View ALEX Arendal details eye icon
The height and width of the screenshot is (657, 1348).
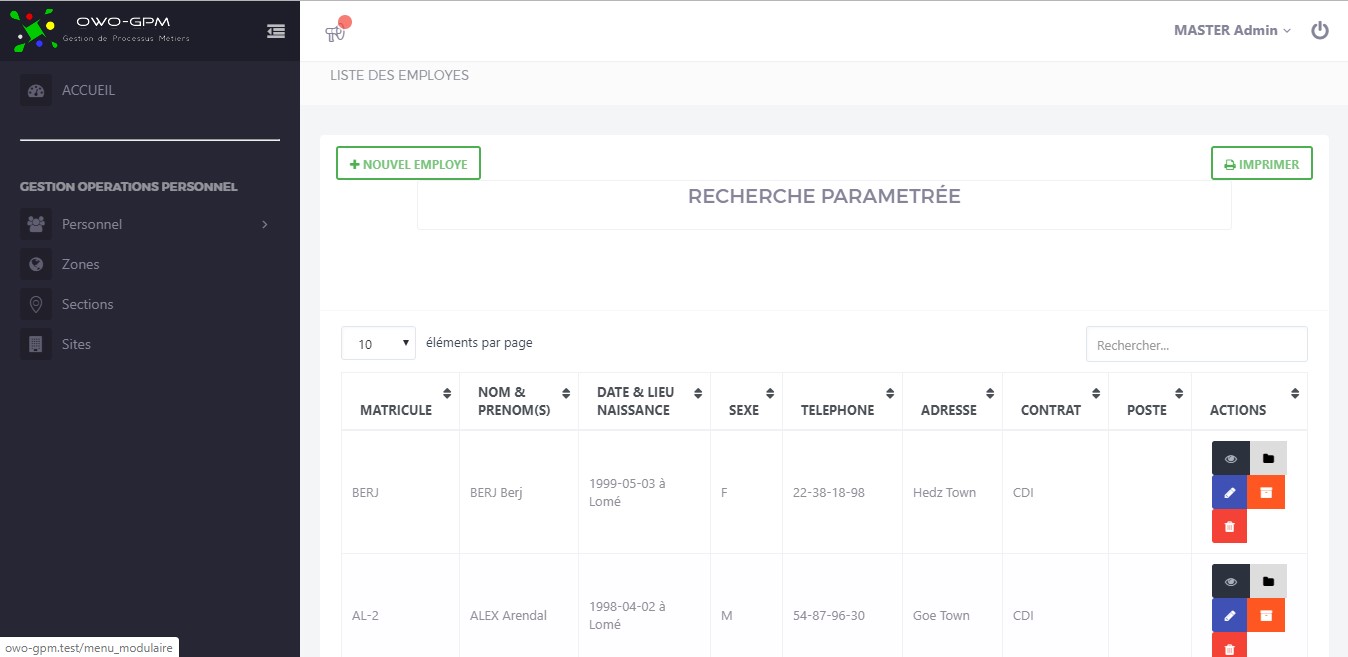click(1230, 581)
